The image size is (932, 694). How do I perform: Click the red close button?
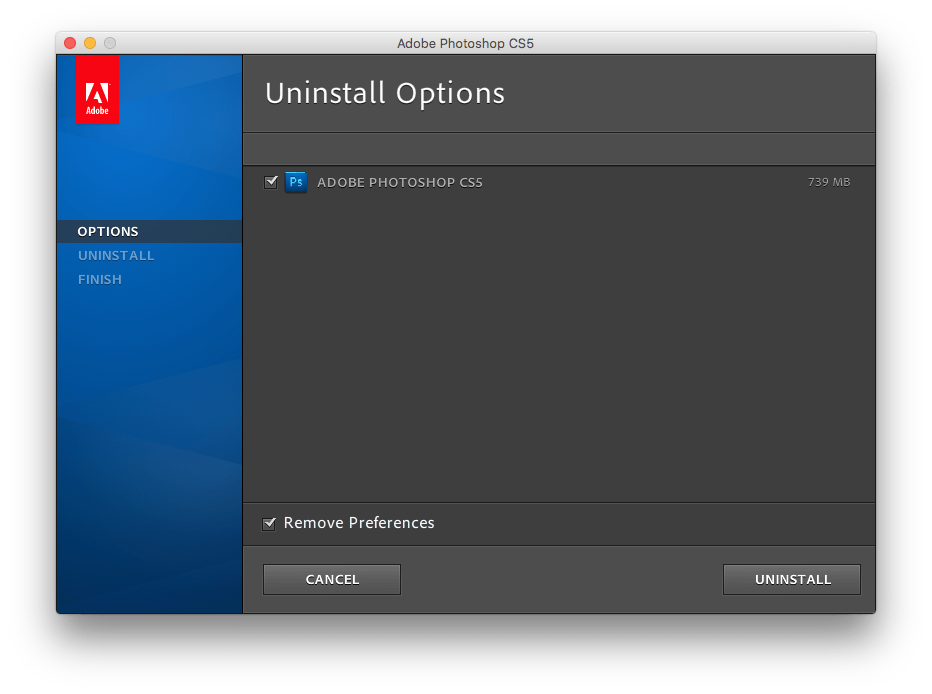point(69,43)
